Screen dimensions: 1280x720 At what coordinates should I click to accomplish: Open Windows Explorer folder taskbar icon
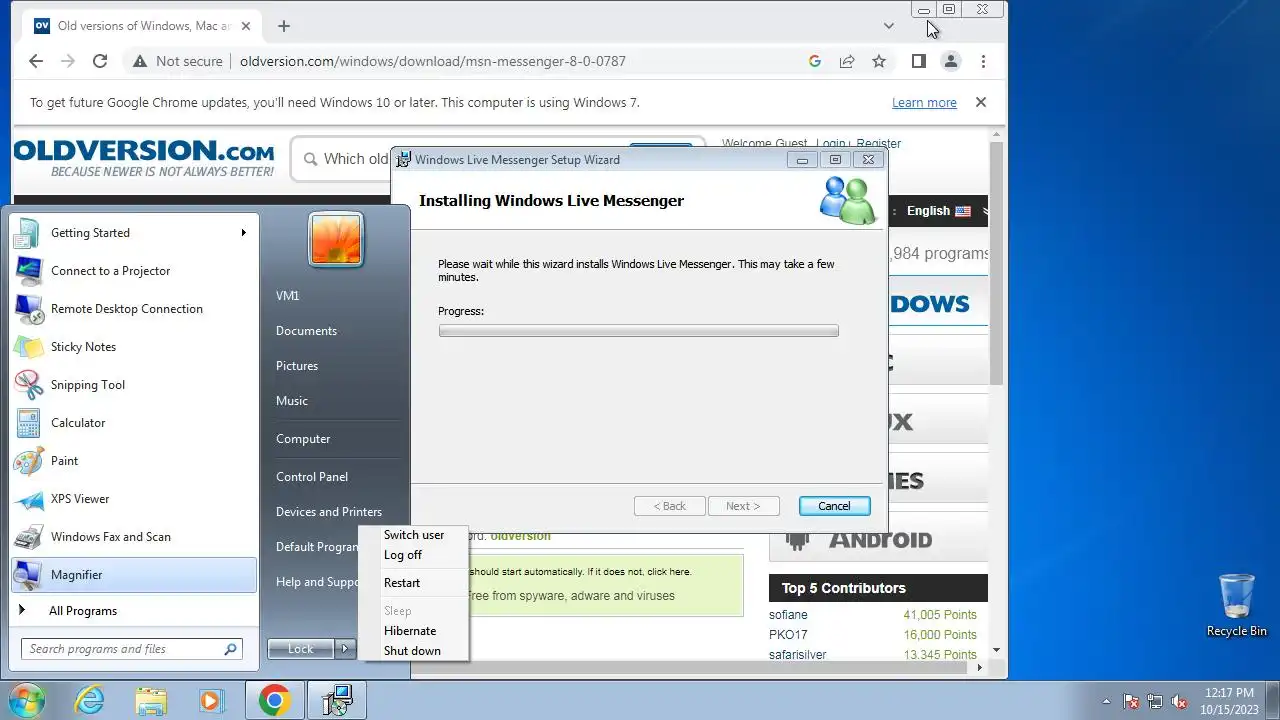click(x=151, y=700)
